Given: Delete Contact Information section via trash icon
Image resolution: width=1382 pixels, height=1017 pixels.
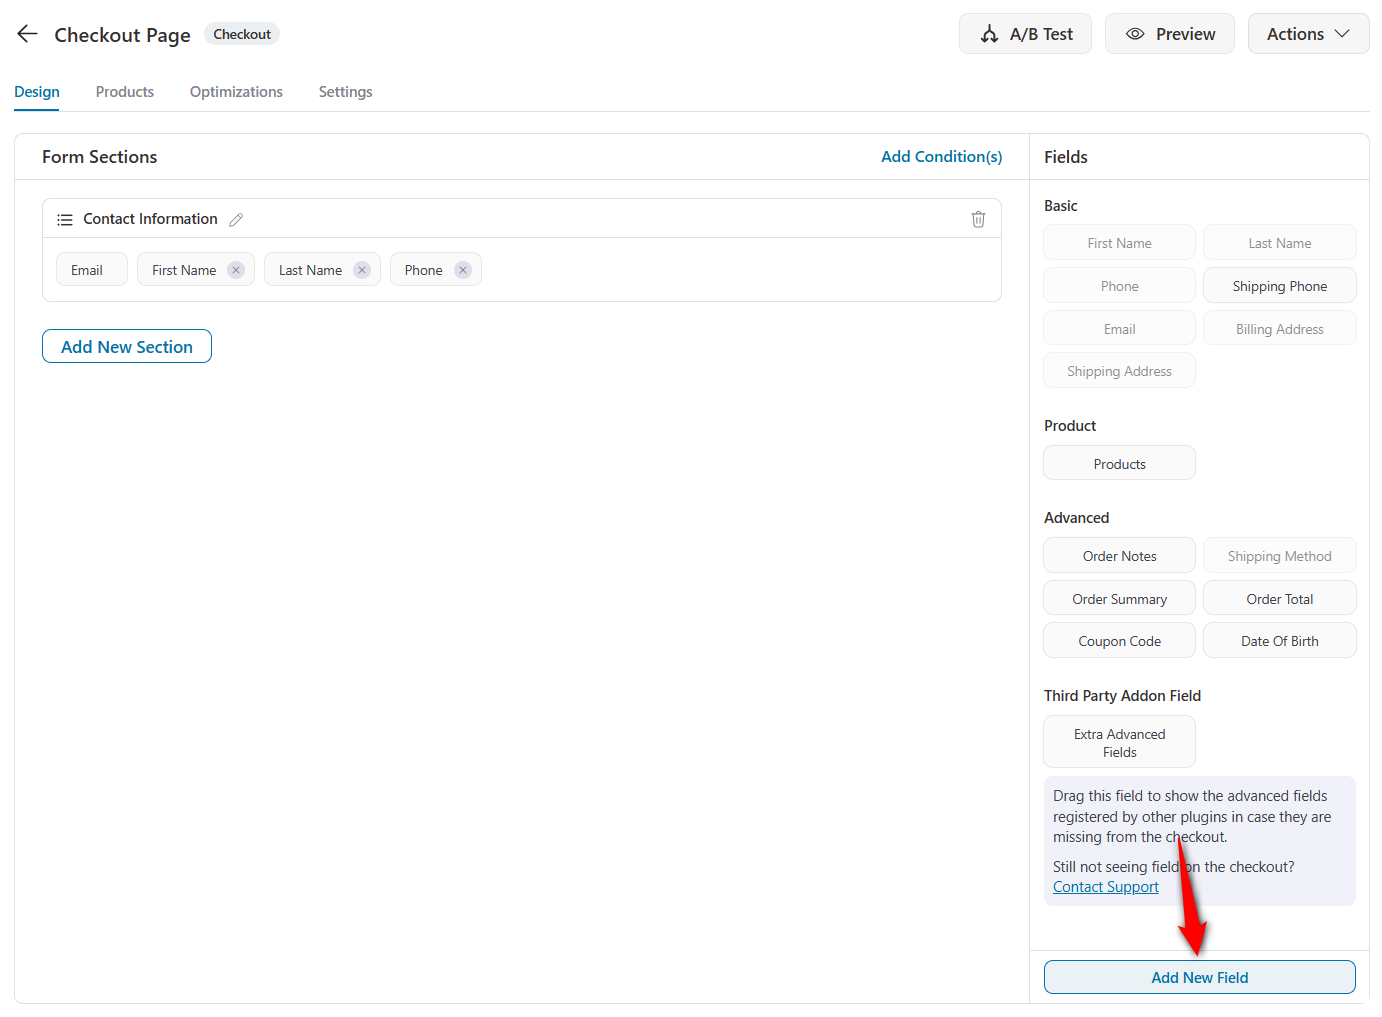Looking at the screenshot, I should [x=978, y=218].
